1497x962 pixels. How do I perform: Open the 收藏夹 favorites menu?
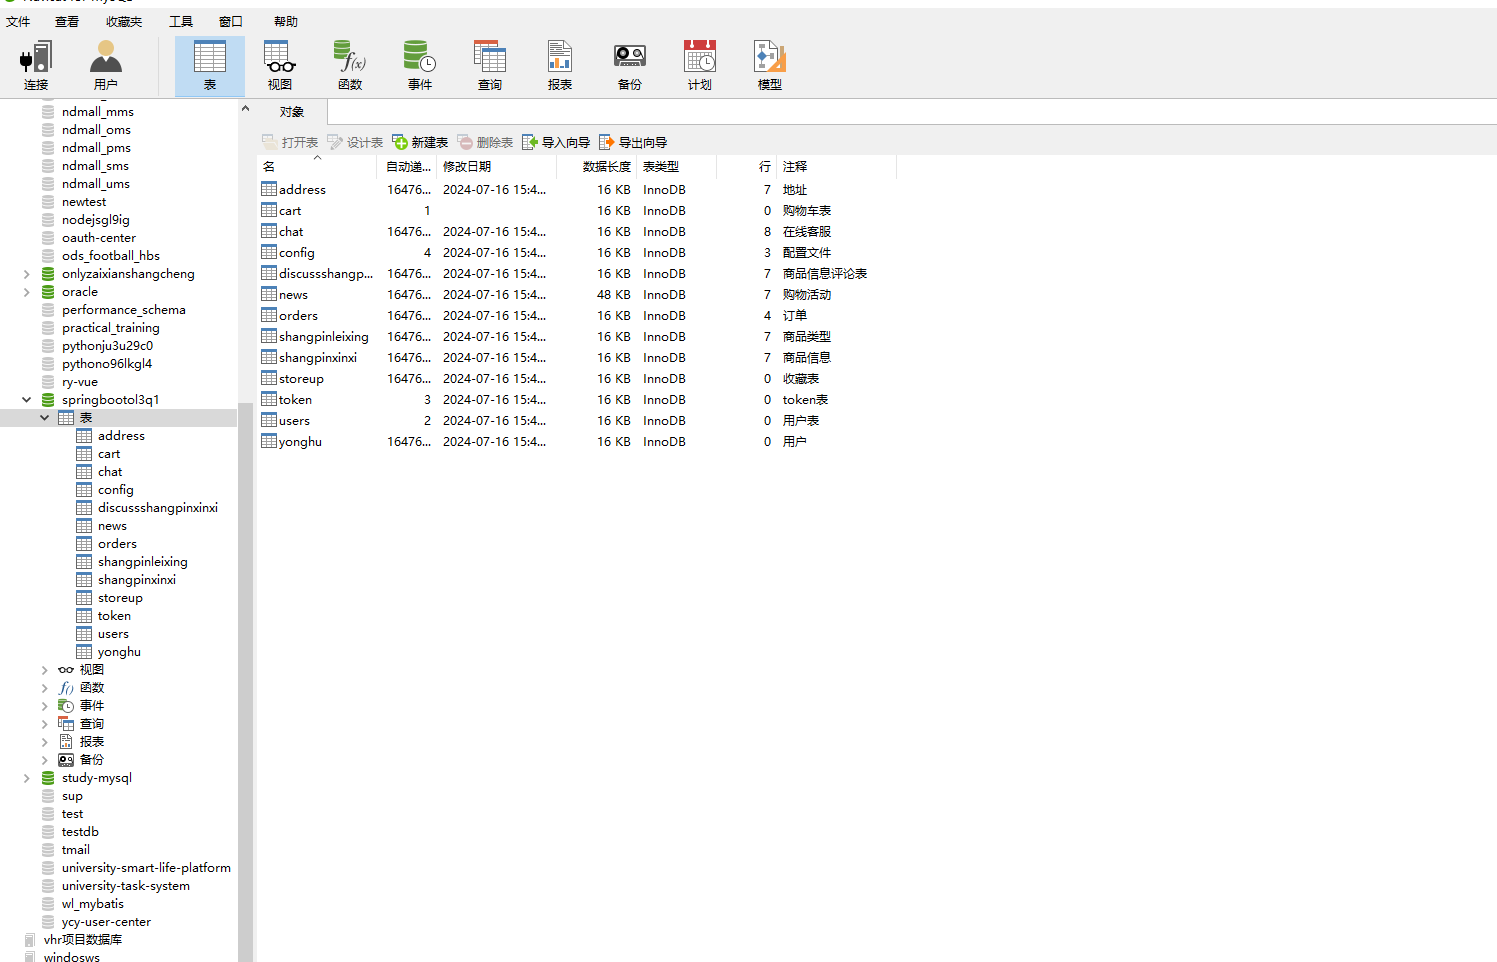tap(124, 21)
